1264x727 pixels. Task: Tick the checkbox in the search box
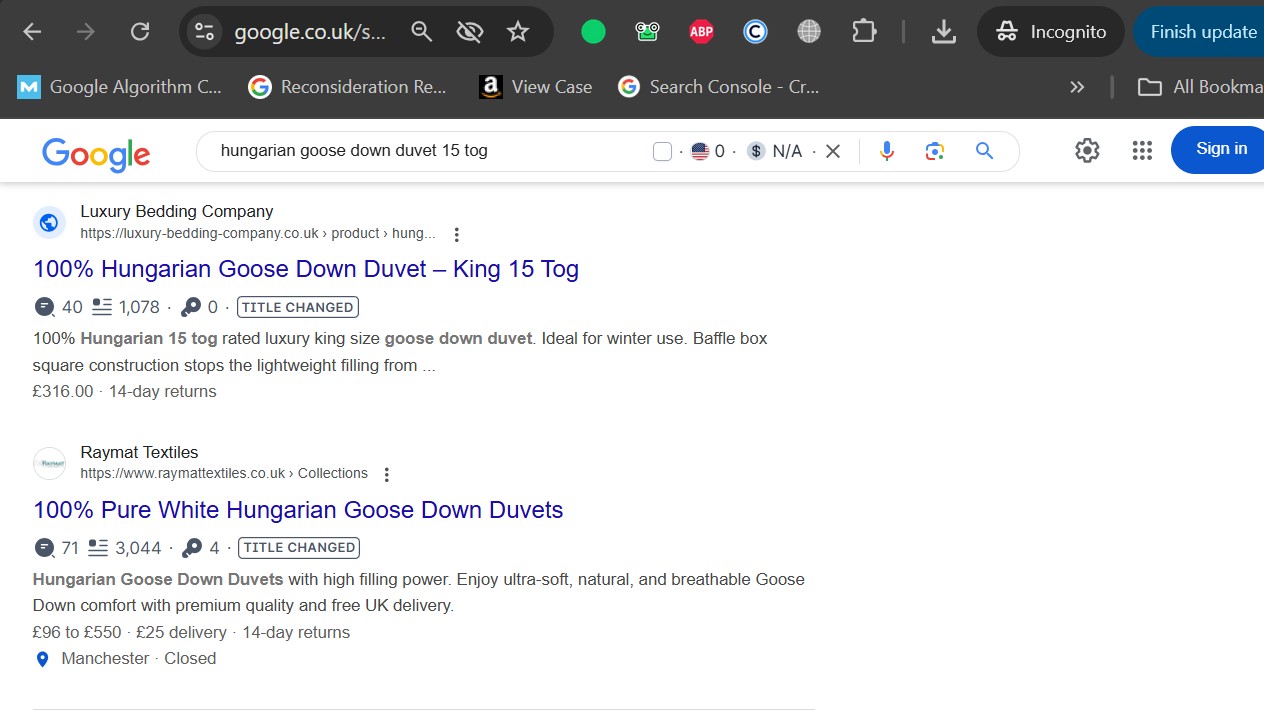[662, 151]
